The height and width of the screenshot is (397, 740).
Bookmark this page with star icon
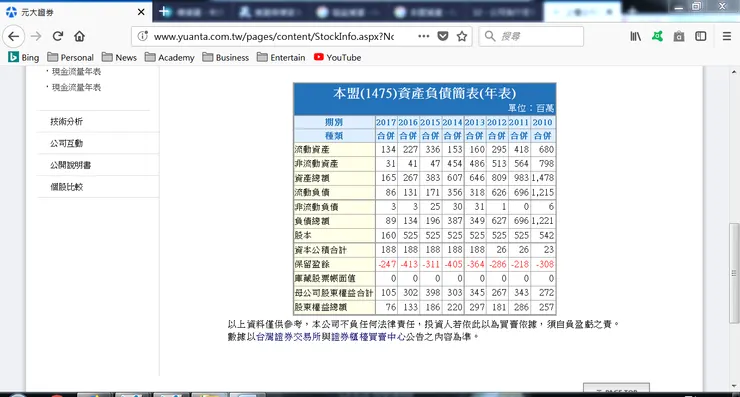tap(462, 36)
